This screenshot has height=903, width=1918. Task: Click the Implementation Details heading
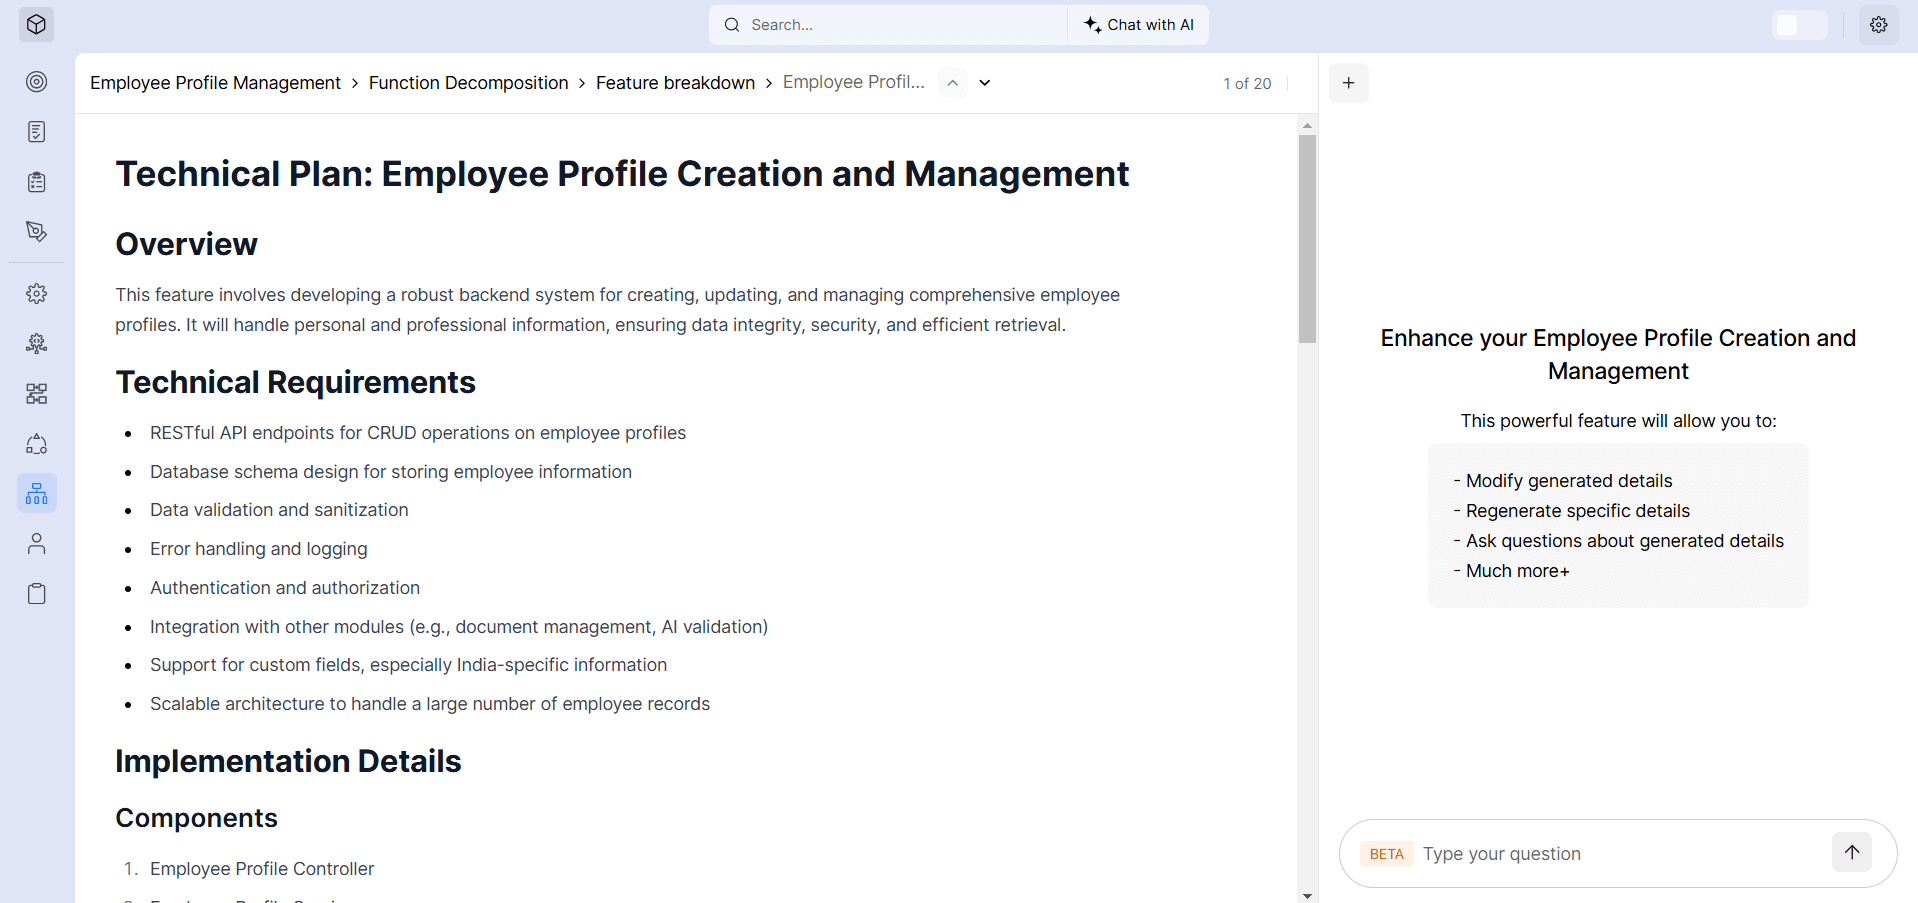point(288,761)
